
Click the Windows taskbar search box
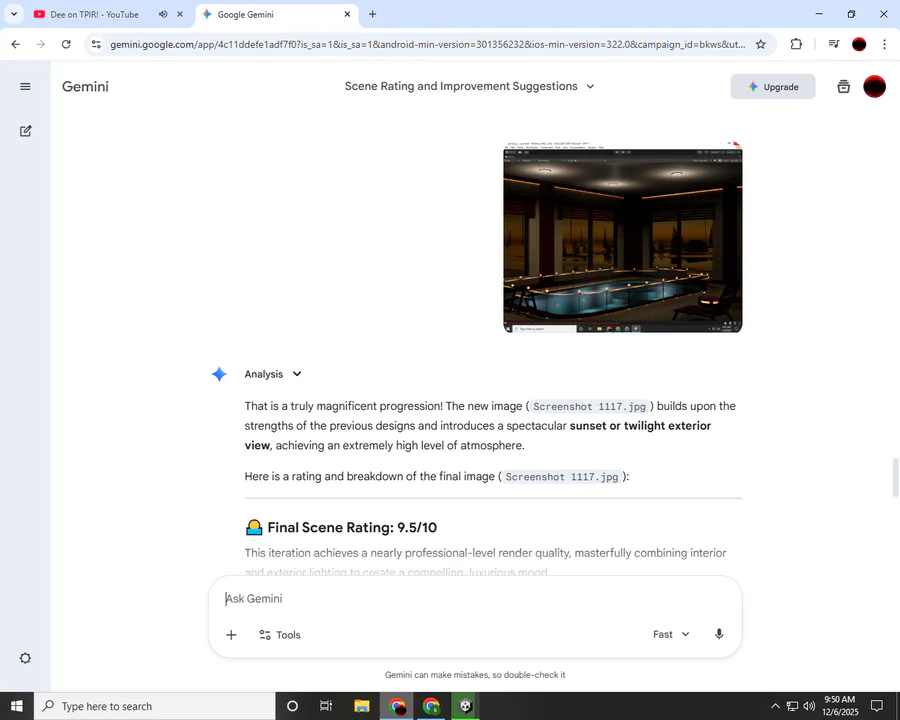pos(155,706)
